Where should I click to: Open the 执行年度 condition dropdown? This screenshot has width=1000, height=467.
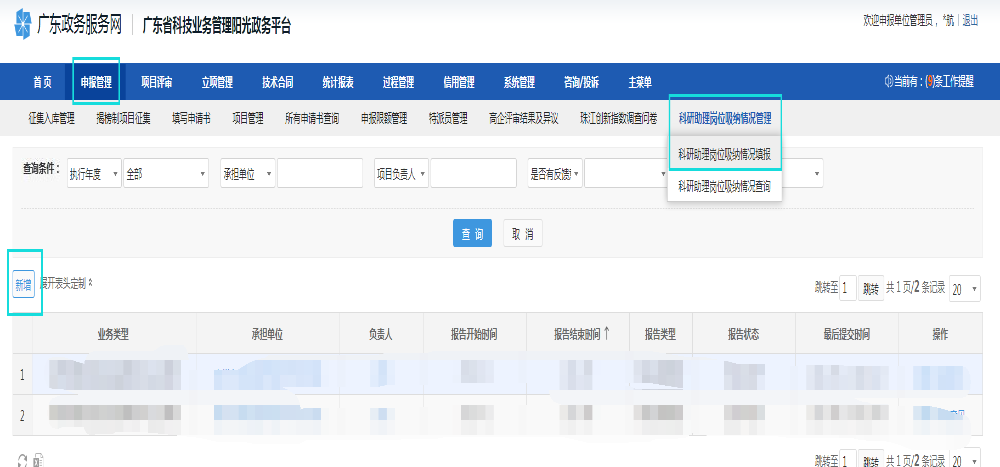coord(93,174)
